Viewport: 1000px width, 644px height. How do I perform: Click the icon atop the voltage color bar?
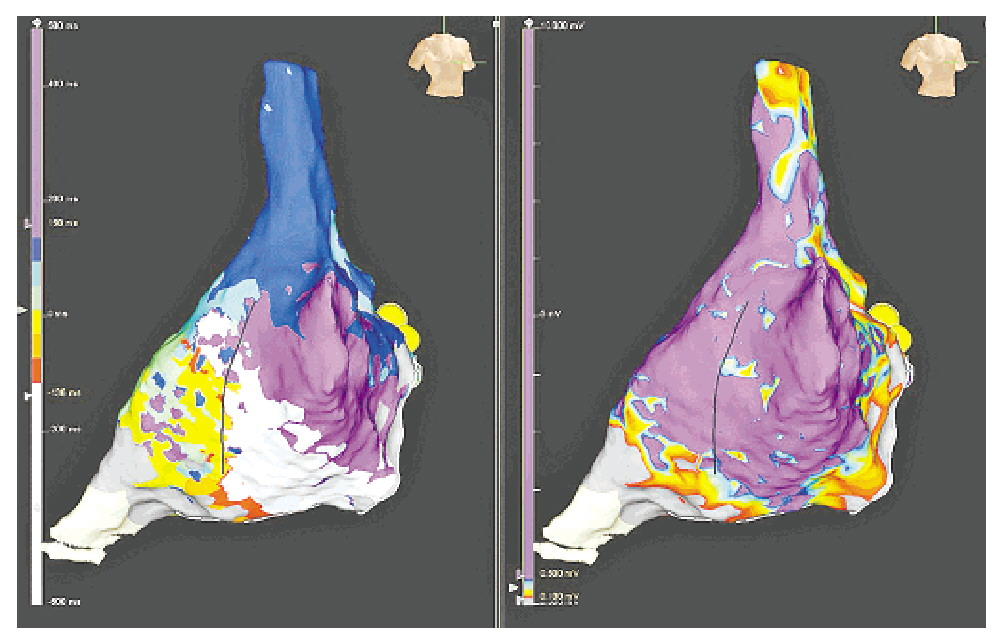pyautogui.click(x=528, y=21)
